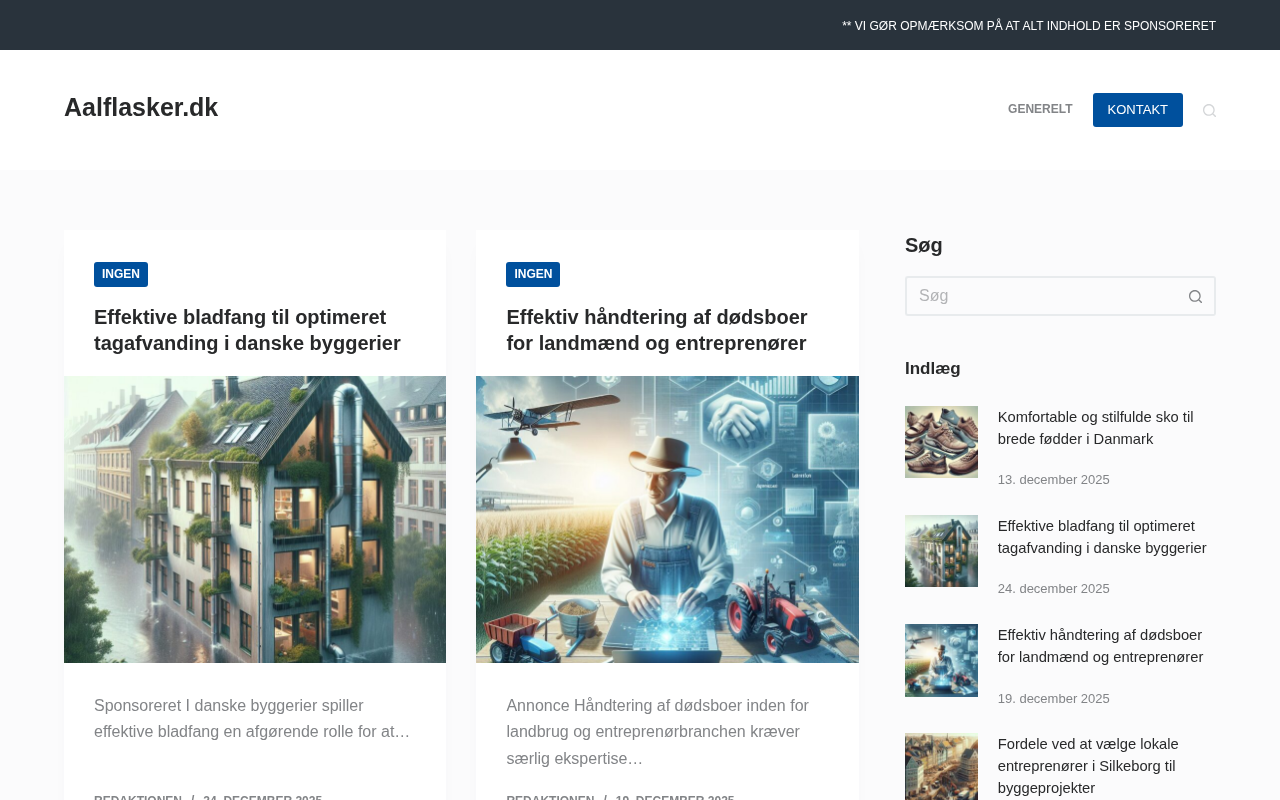Open the header search icon

[x=1209, y=110]
